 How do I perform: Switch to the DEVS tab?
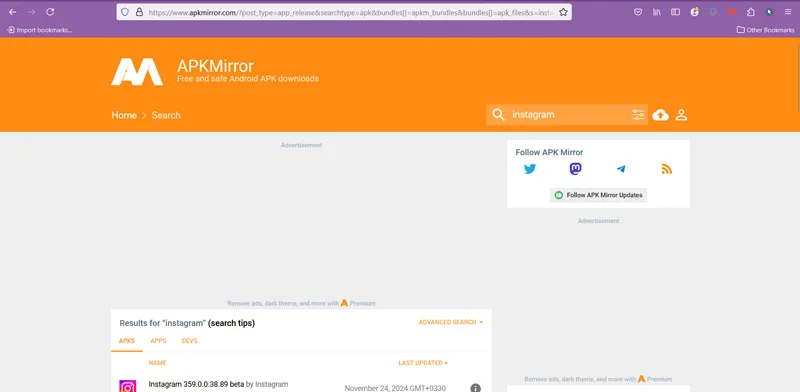point(189,340)
